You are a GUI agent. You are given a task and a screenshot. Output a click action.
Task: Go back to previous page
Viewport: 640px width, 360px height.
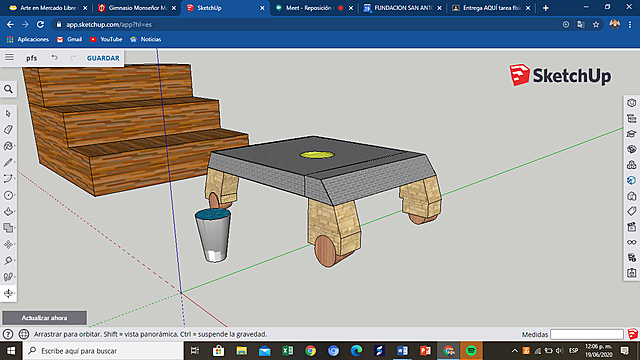click(x=10, y=24)
